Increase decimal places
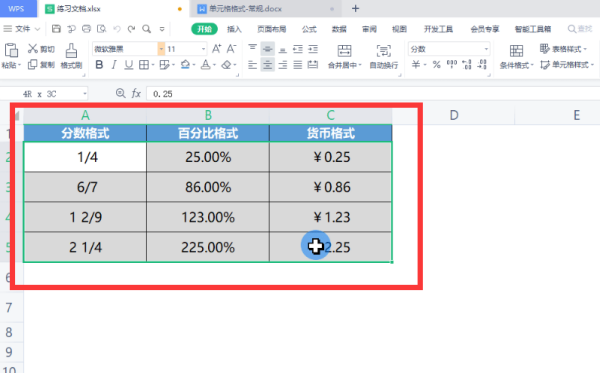The width and height of the screenshot is (600, 373). pyautogui.click(x=467, y=65)
